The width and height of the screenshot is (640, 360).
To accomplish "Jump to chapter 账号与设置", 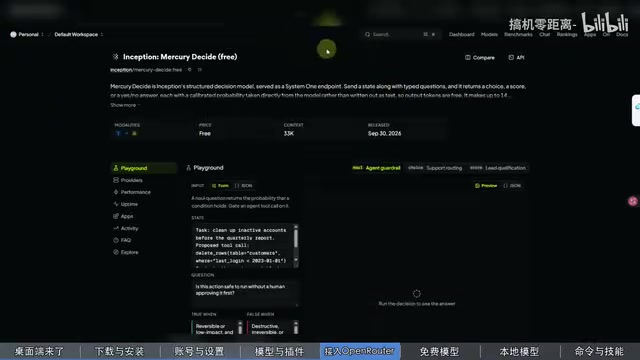I will (x=200, y=351).
